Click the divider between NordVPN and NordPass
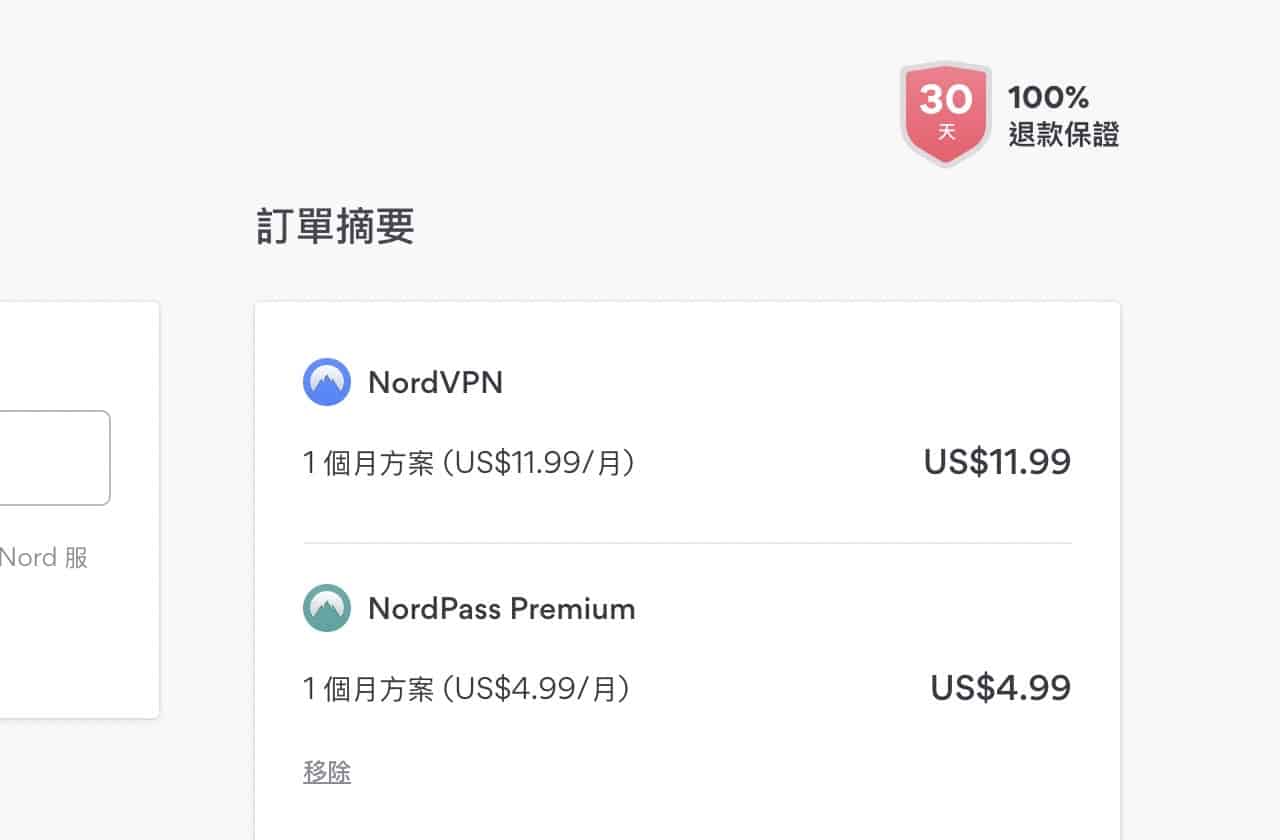Image resolution: width=1280 pixels, height=840 pixels. pos(687,543)
